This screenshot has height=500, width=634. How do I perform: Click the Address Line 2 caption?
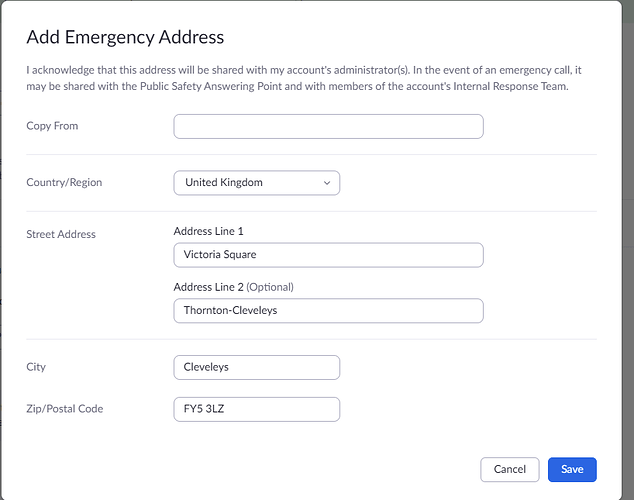pyautogui.click(x=208, y=287)
